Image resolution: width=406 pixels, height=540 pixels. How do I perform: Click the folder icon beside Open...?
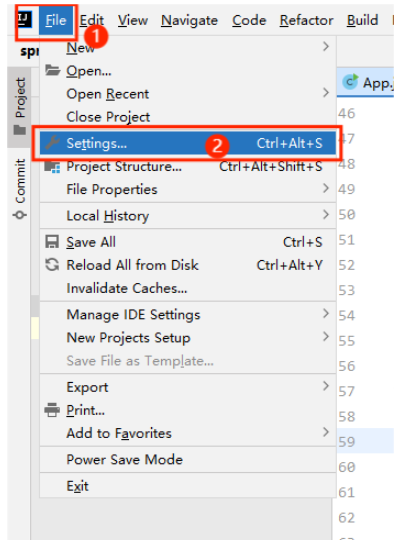pos(52,70)
